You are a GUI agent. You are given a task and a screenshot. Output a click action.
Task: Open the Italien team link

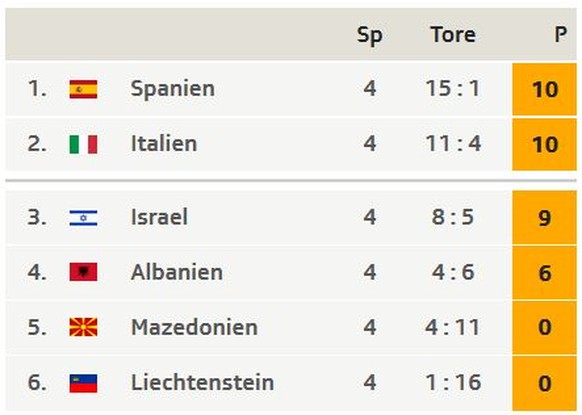pos(164,144)
